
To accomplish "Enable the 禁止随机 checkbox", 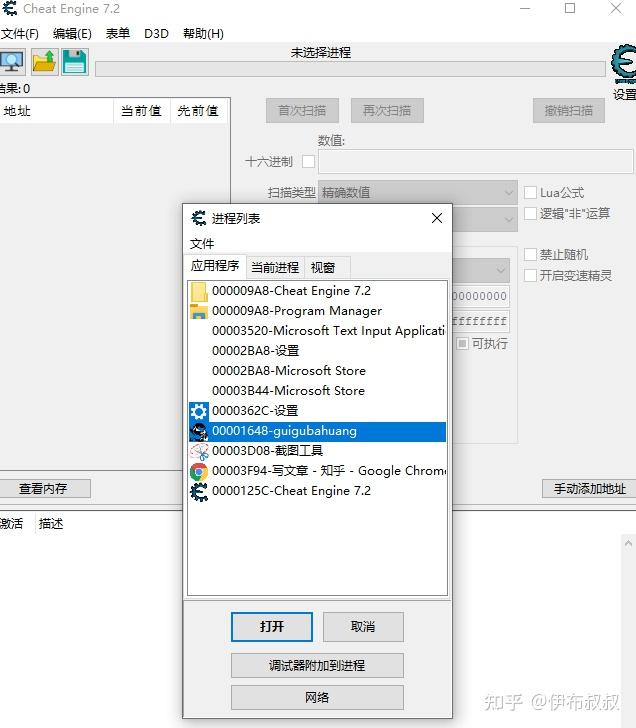I will click(x=530, y=254).
